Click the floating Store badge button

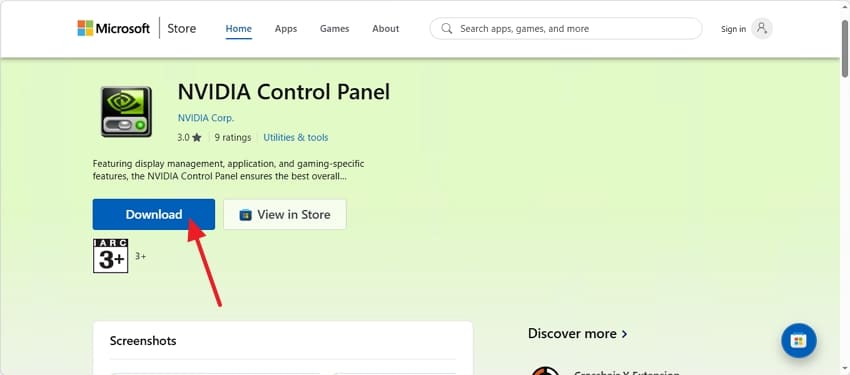click(x=799, y=341)
